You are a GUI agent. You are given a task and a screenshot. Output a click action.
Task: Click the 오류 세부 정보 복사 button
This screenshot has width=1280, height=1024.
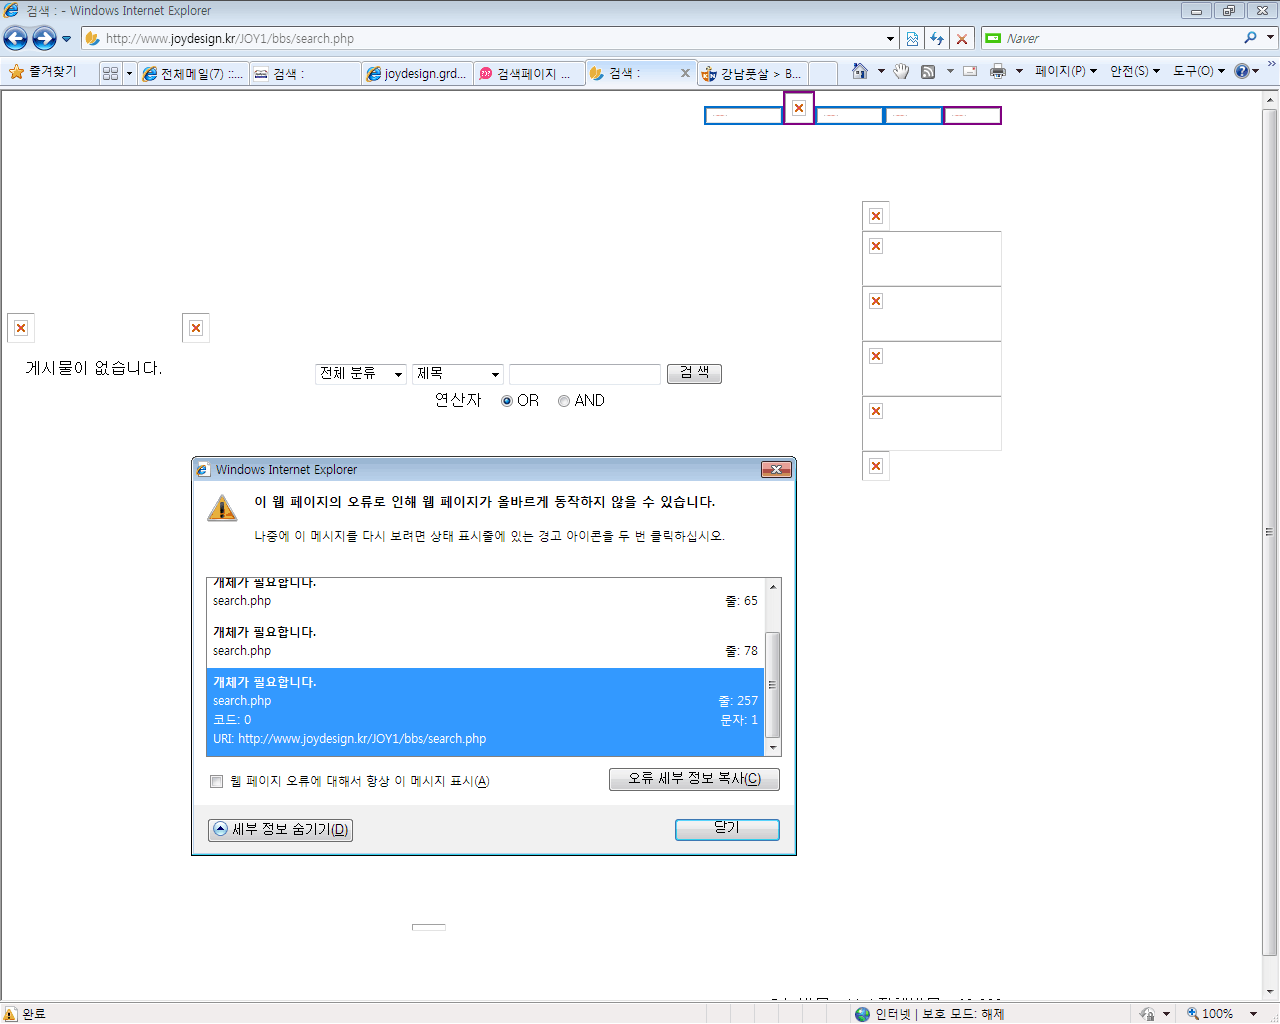pos(694,779)
